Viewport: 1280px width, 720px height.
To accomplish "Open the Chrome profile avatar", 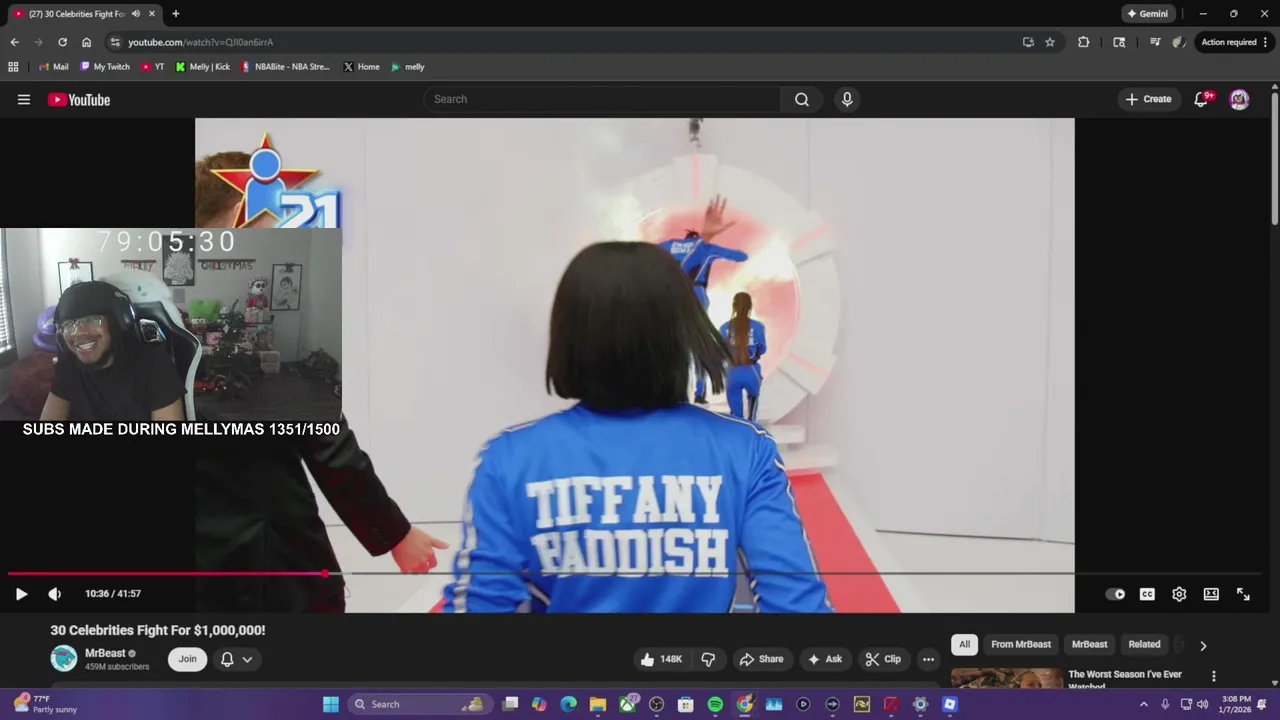I will 1179,42.
